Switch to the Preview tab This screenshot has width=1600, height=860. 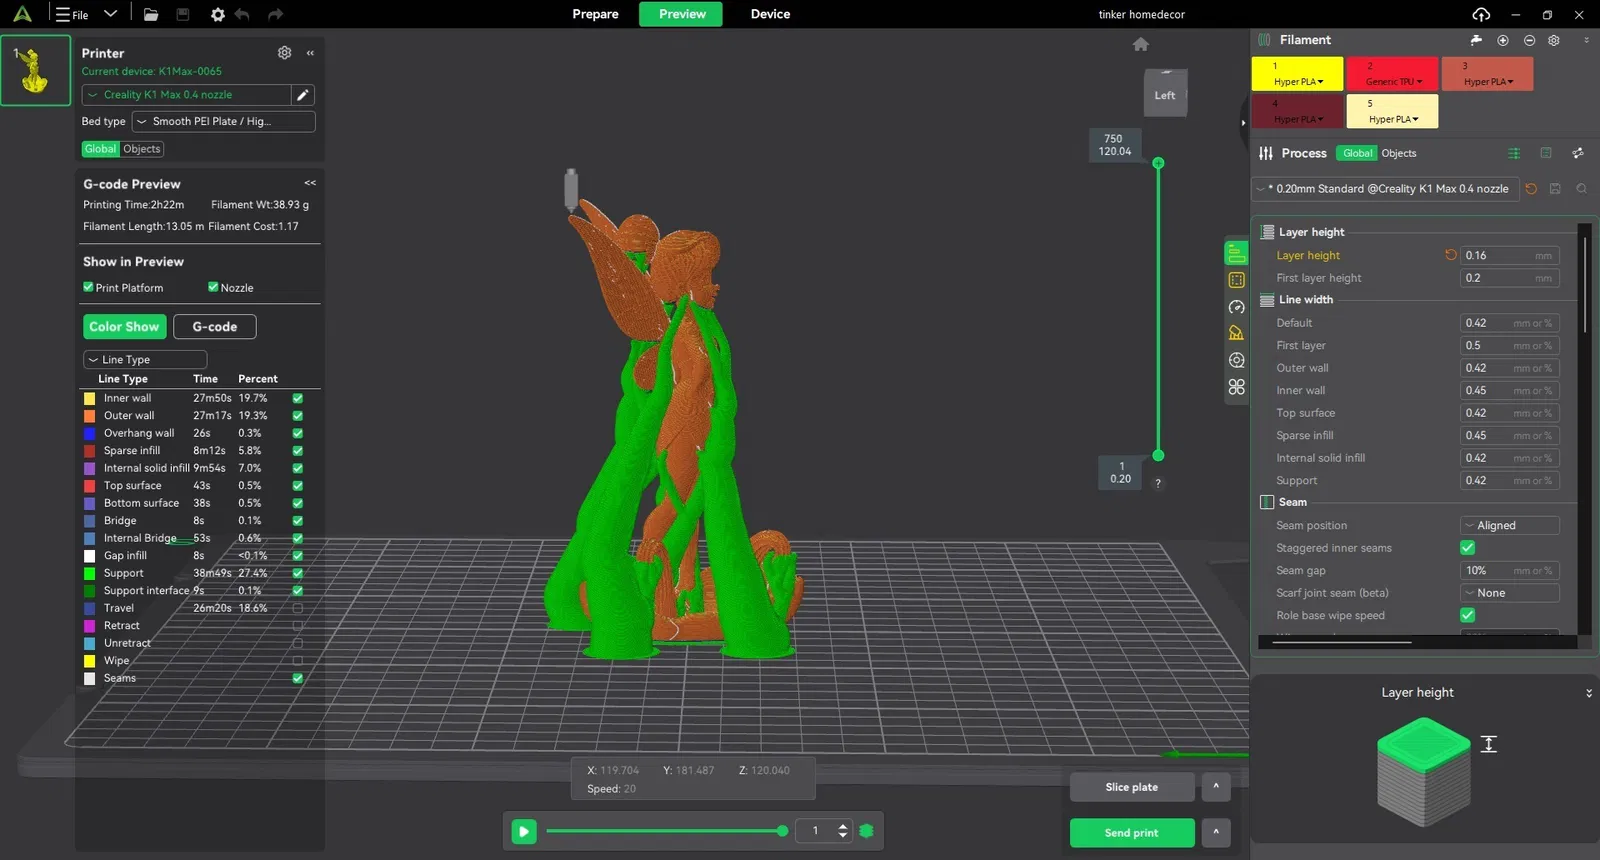[x=682, y=14]
